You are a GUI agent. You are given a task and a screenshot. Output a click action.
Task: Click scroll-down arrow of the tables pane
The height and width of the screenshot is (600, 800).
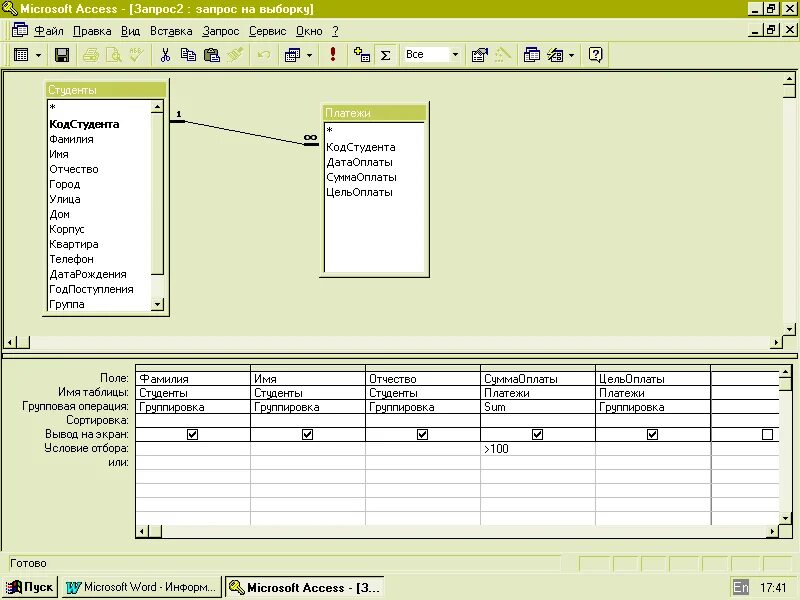click(789, 329)
